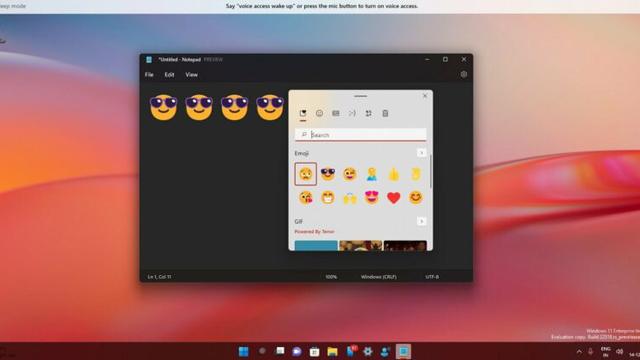Click the emoji panel top grab handle

tap(360, 96)
